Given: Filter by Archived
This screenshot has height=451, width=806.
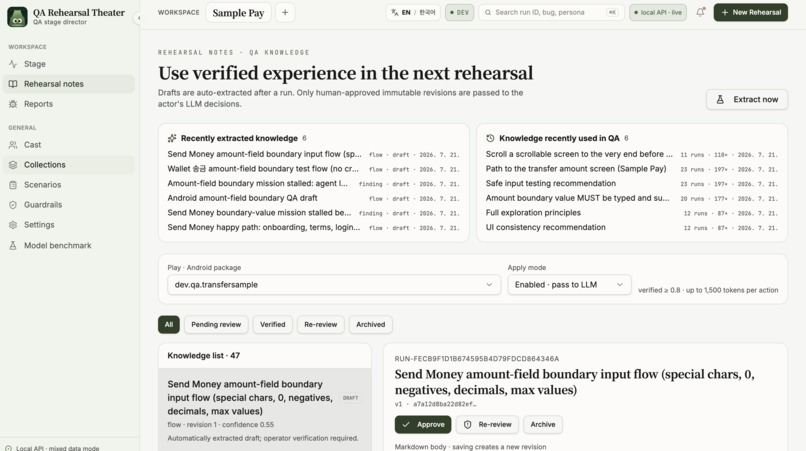Looking at the screenshot, I should pos(371,324).
